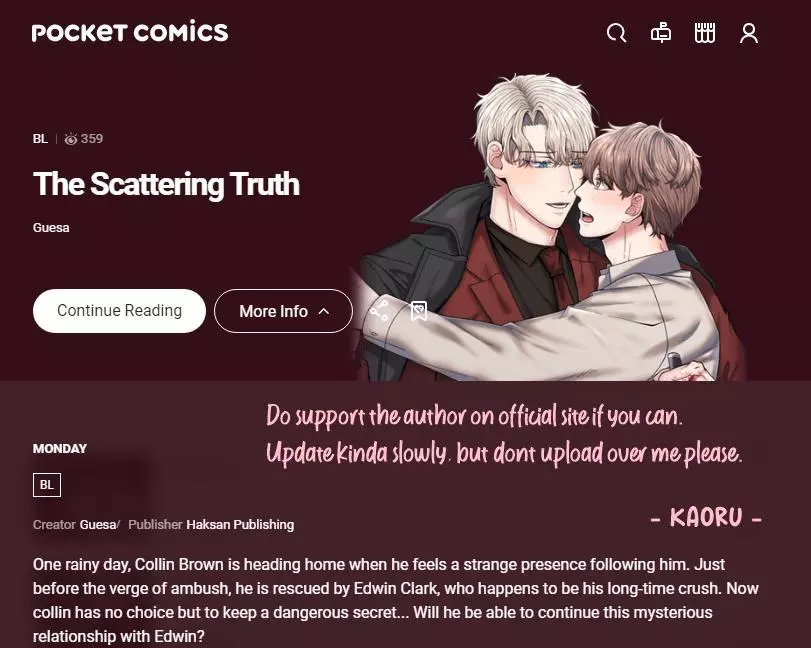Click The Scattering Truth title

pos(167,184)
